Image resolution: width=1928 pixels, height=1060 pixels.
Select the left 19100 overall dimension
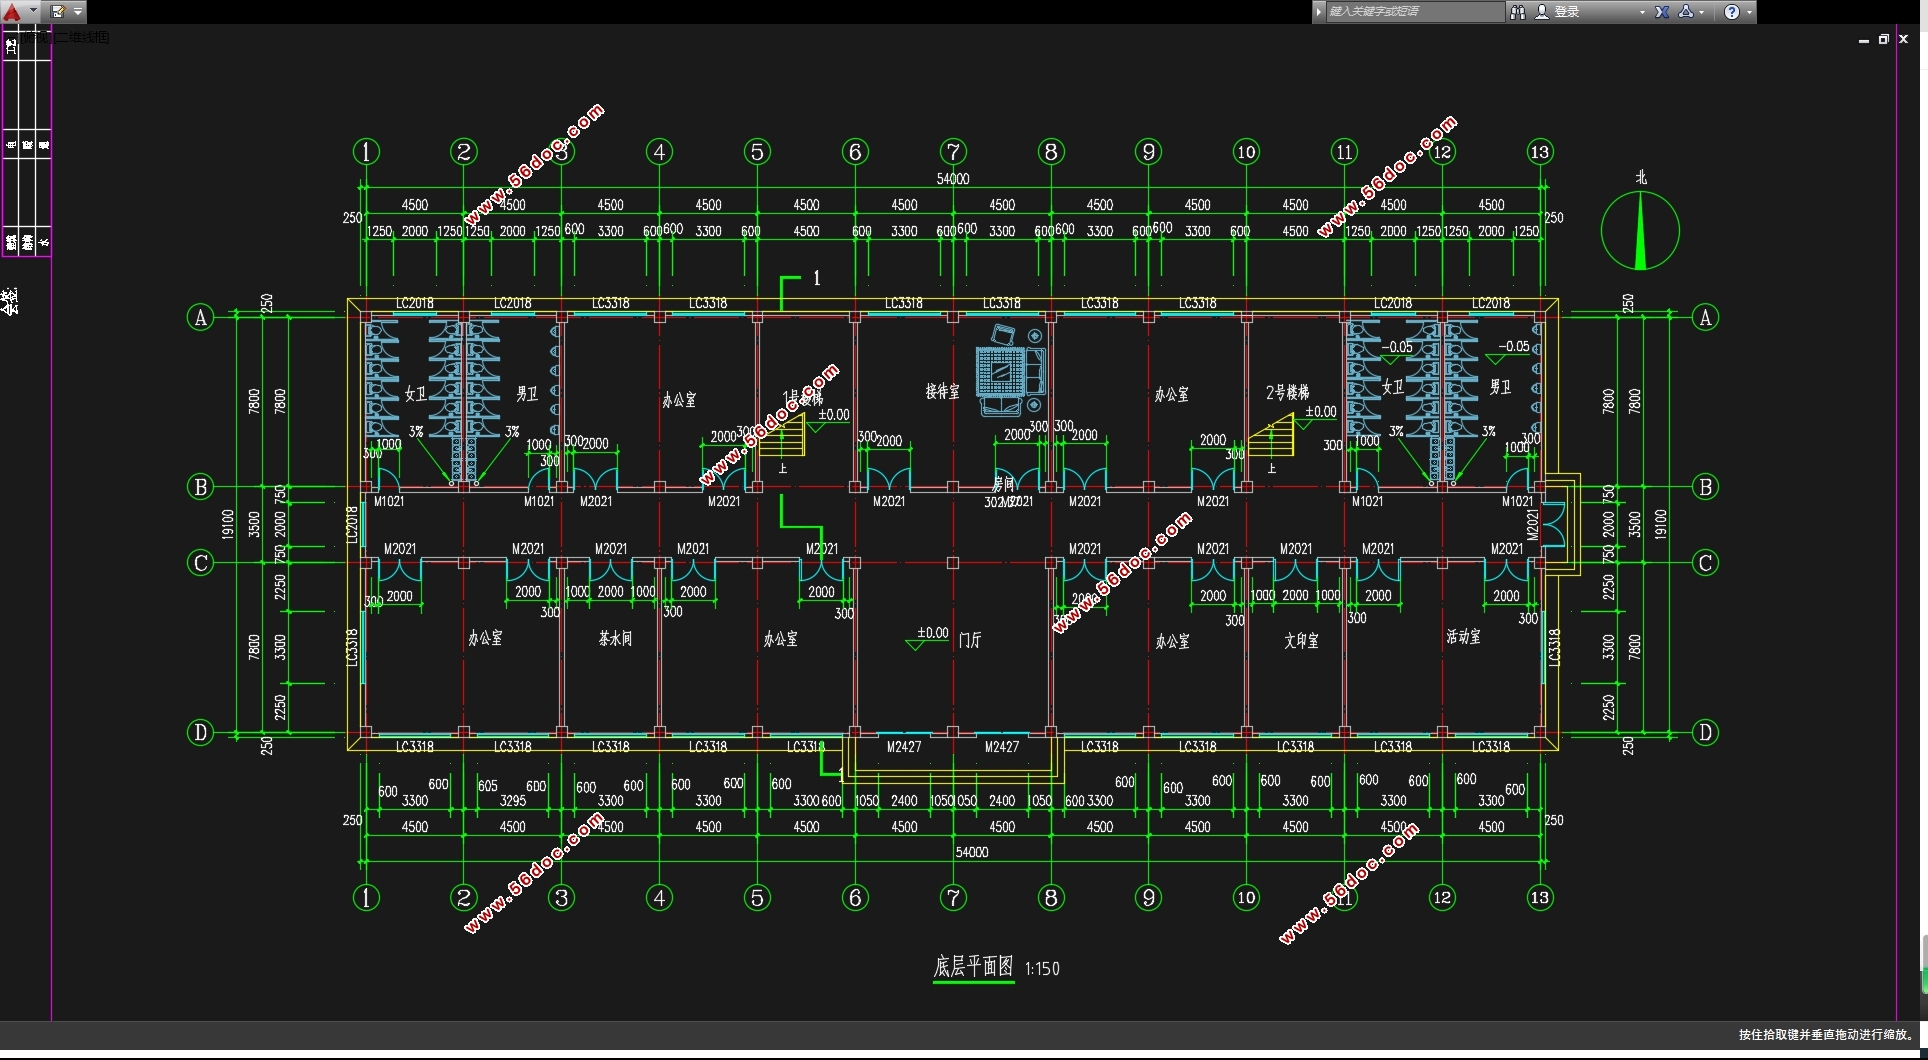pyautogui.click(x=228, y=524)
